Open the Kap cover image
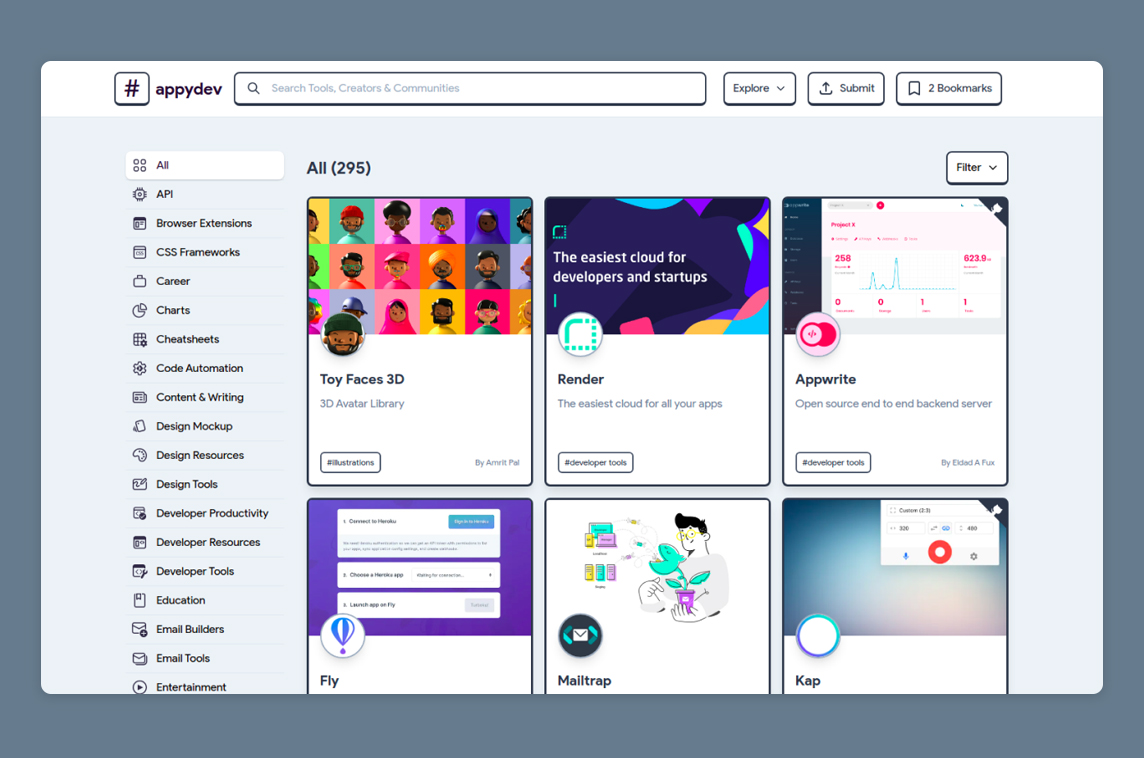 click(x=895, y=568)
